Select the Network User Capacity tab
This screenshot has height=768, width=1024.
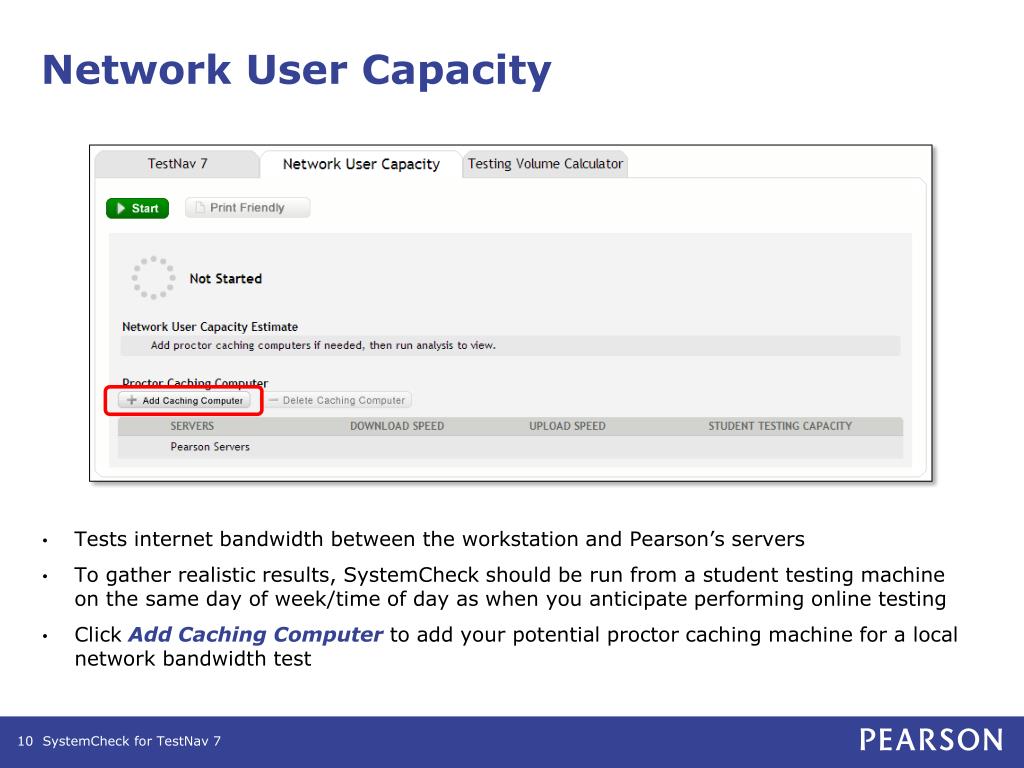coord(361,164)
